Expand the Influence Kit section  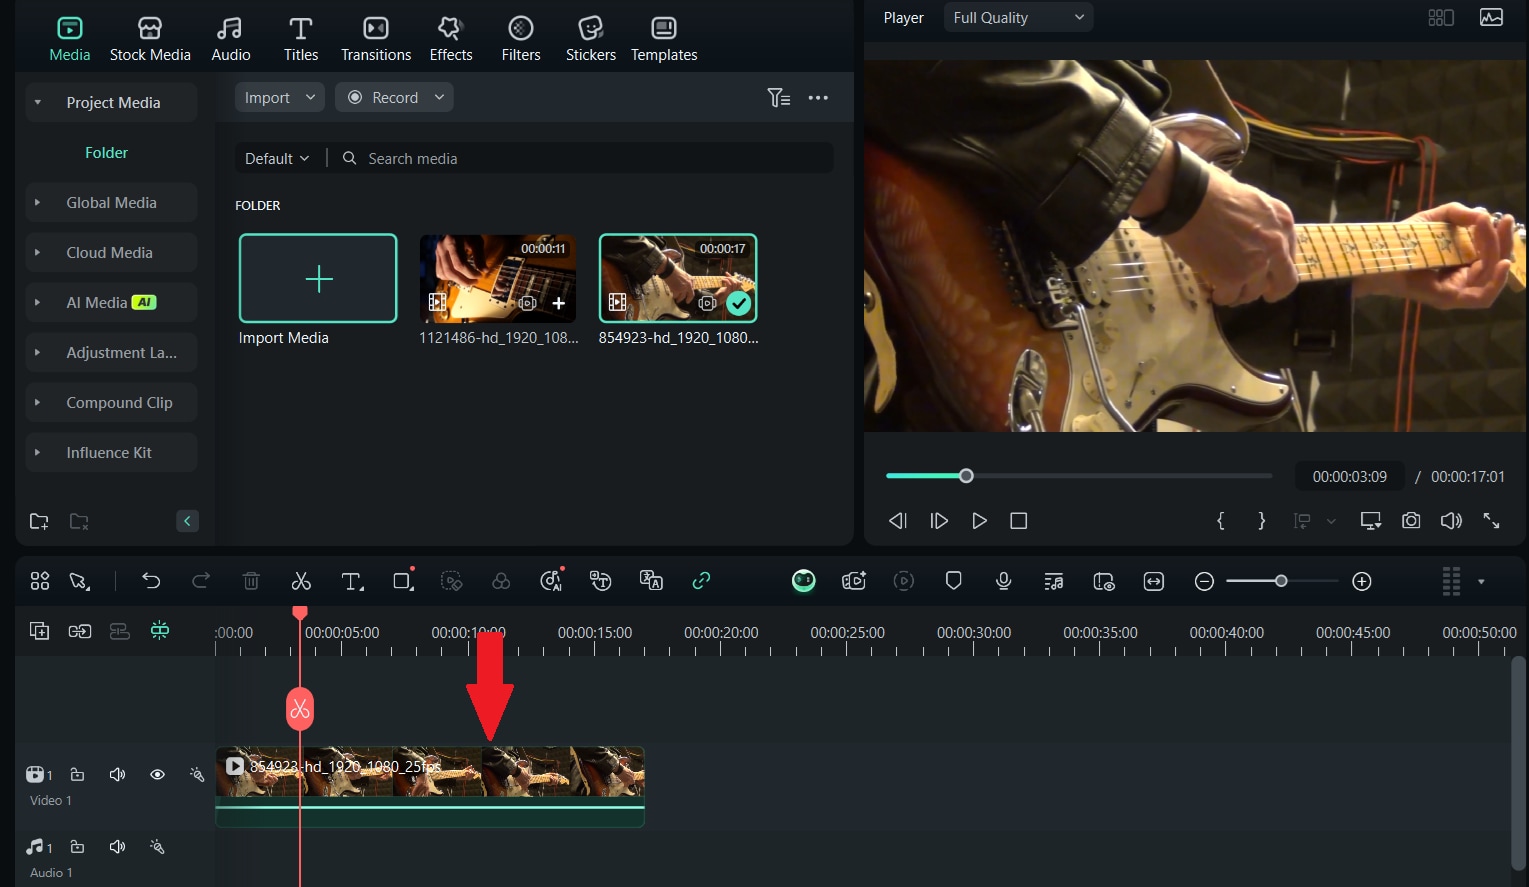[x=37, y=452]
